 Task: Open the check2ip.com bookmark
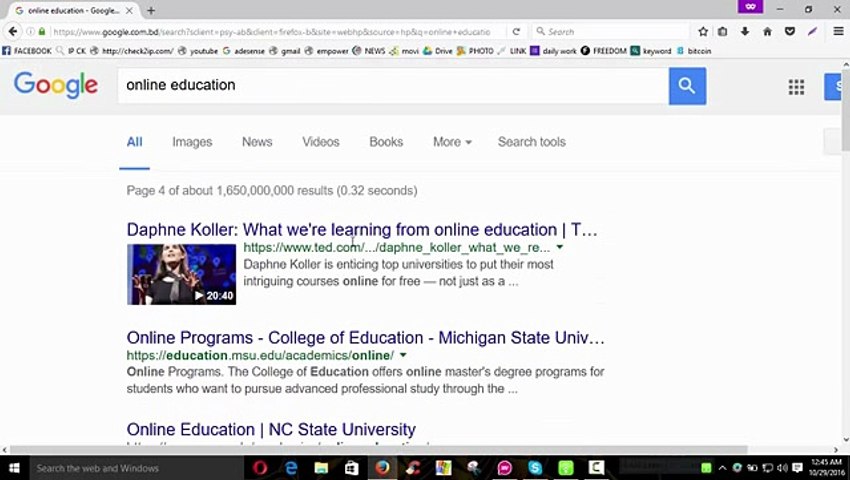click(132, 51)
